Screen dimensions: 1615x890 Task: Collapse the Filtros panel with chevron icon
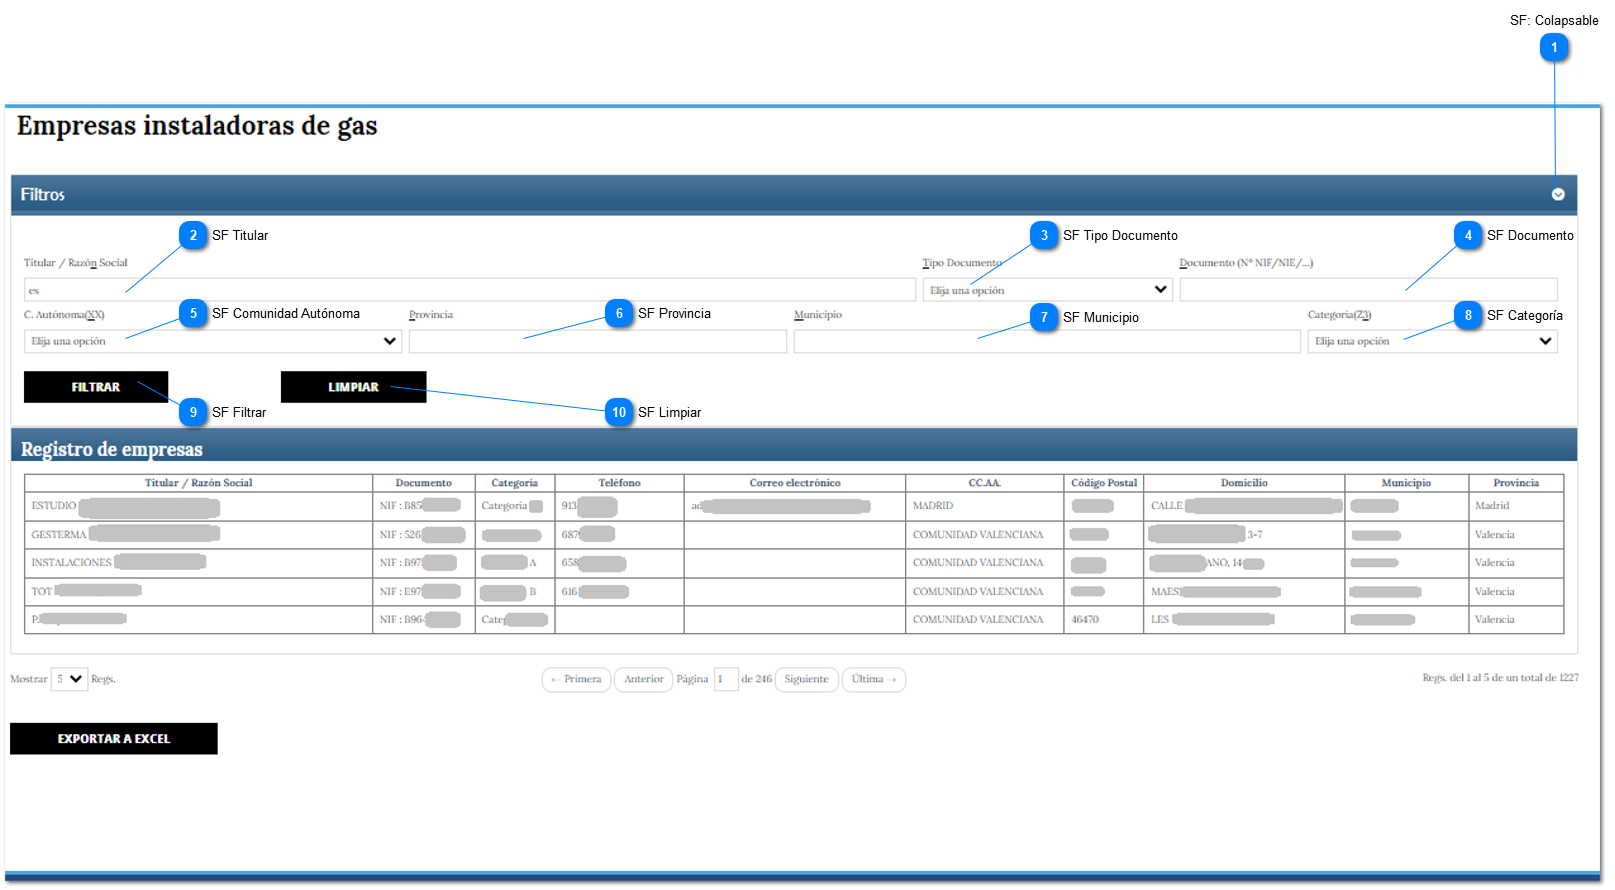[1558, 195]
